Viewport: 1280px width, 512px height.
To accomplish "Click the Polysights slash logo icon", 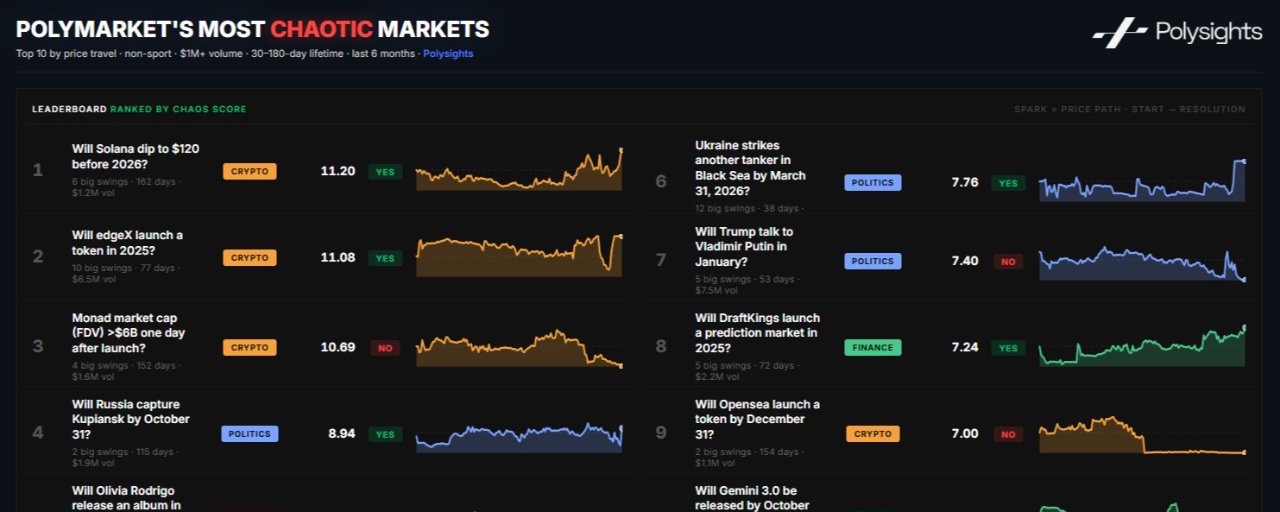I will point(1120,33).
